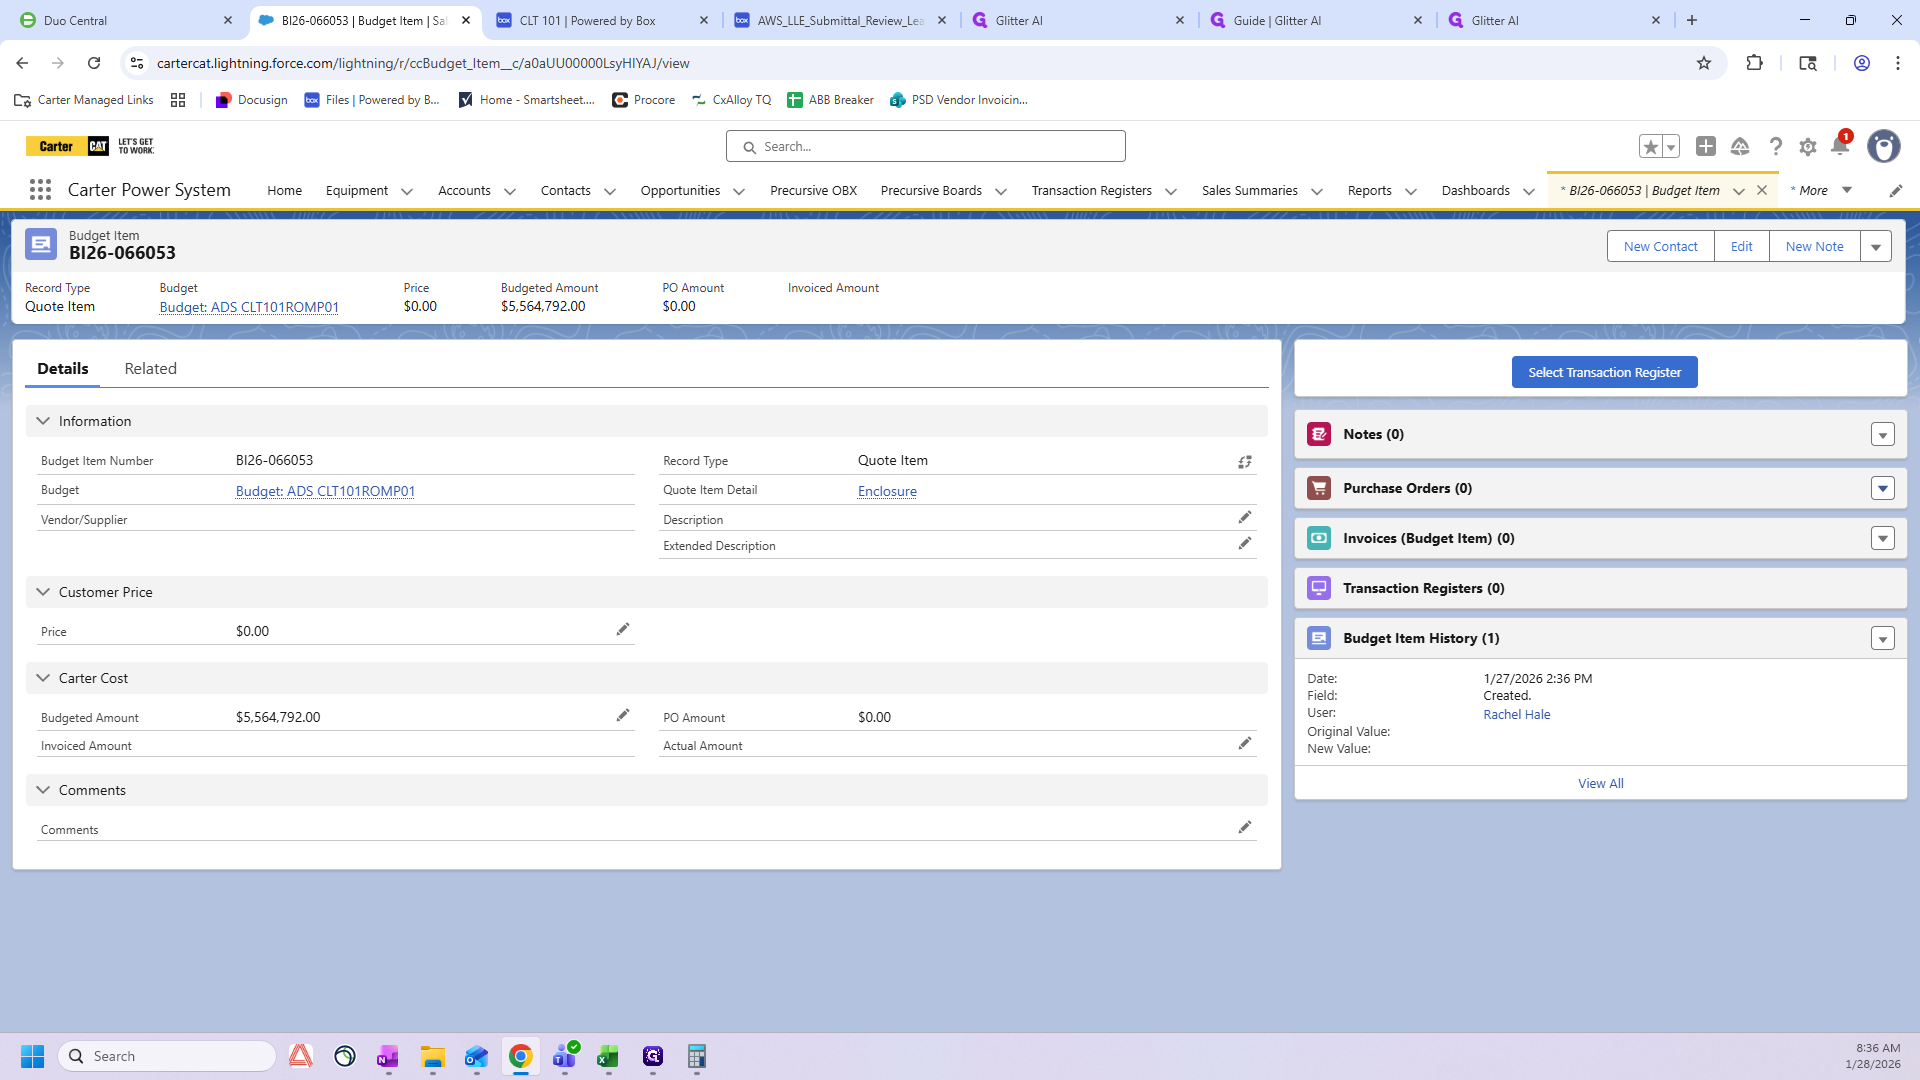This screenshot has height=1080, width=1920.
Task: Edit the Comments field pencil icon
Action: pyautogui.click(x=1245, y=827)
